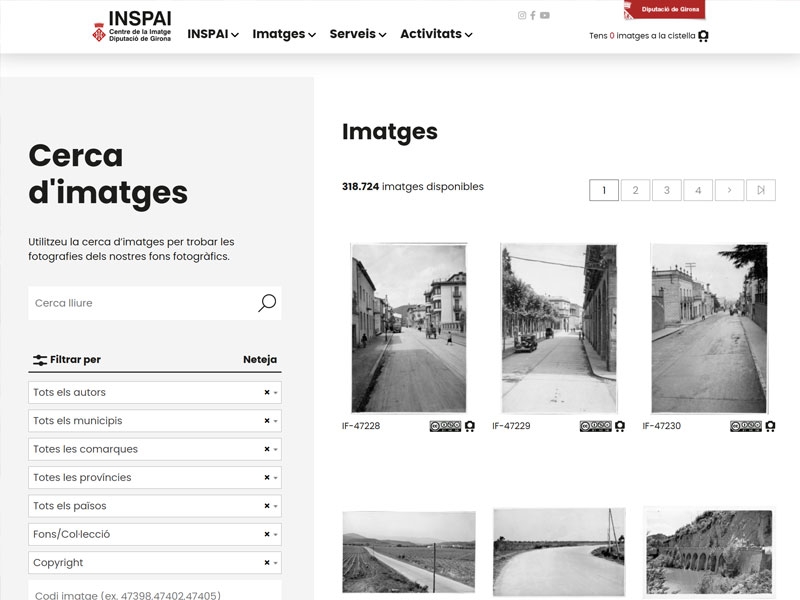Add image IF-47229 to the cistella
Image resolution: width=800 pixels, height=600 pixels.
click(620, 425)
